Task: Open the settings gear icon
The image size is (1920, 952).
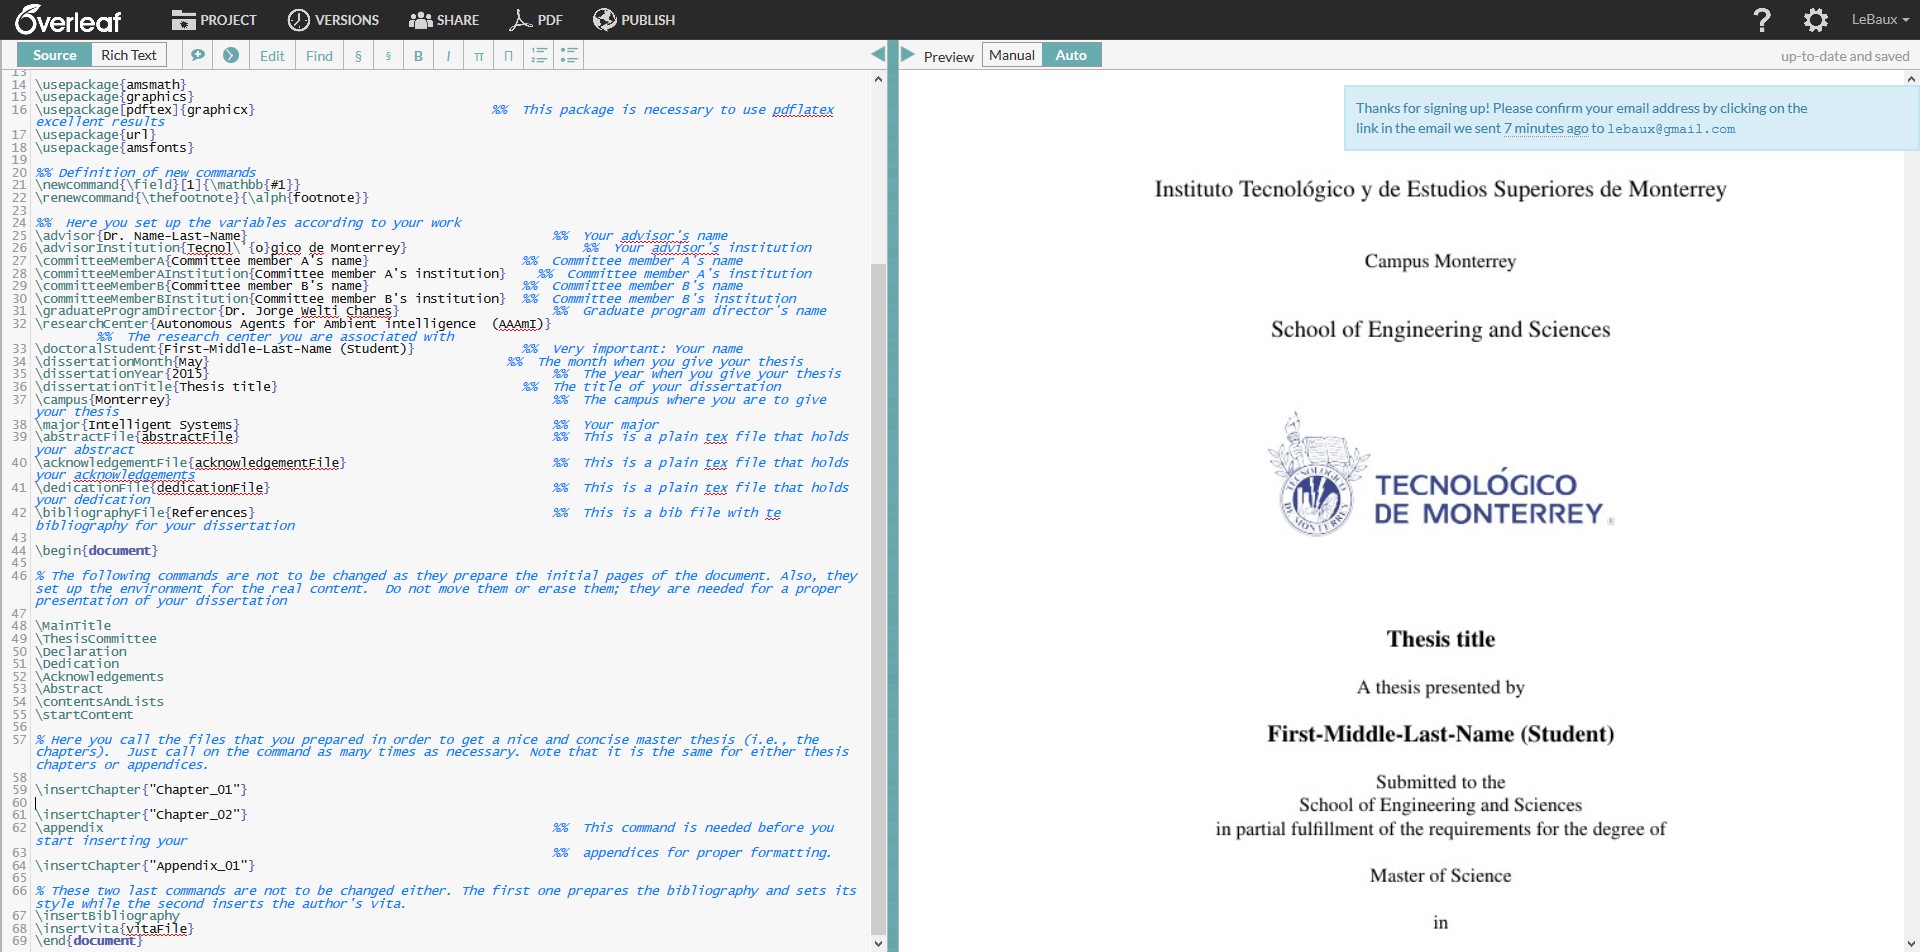Action: (1815, 20)
